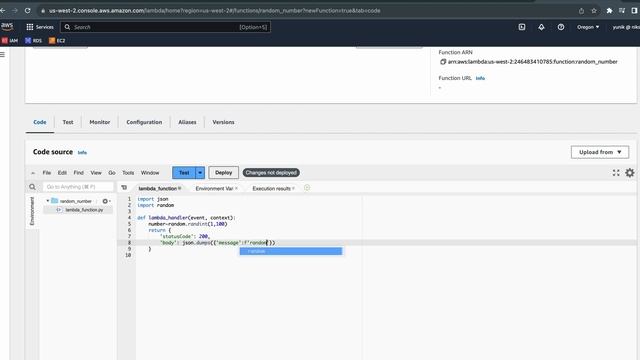
Task: Toggle the code editor fullscreen icon
Action: click(x=616, y=173)
